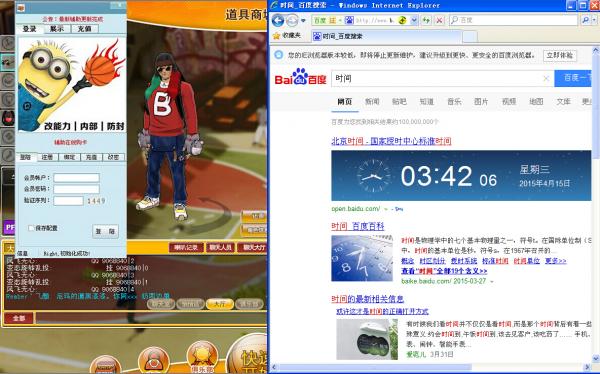Expand the arrow beside open.baidu.com
This screenshot has width=600, height=374.
click(386, 209)
